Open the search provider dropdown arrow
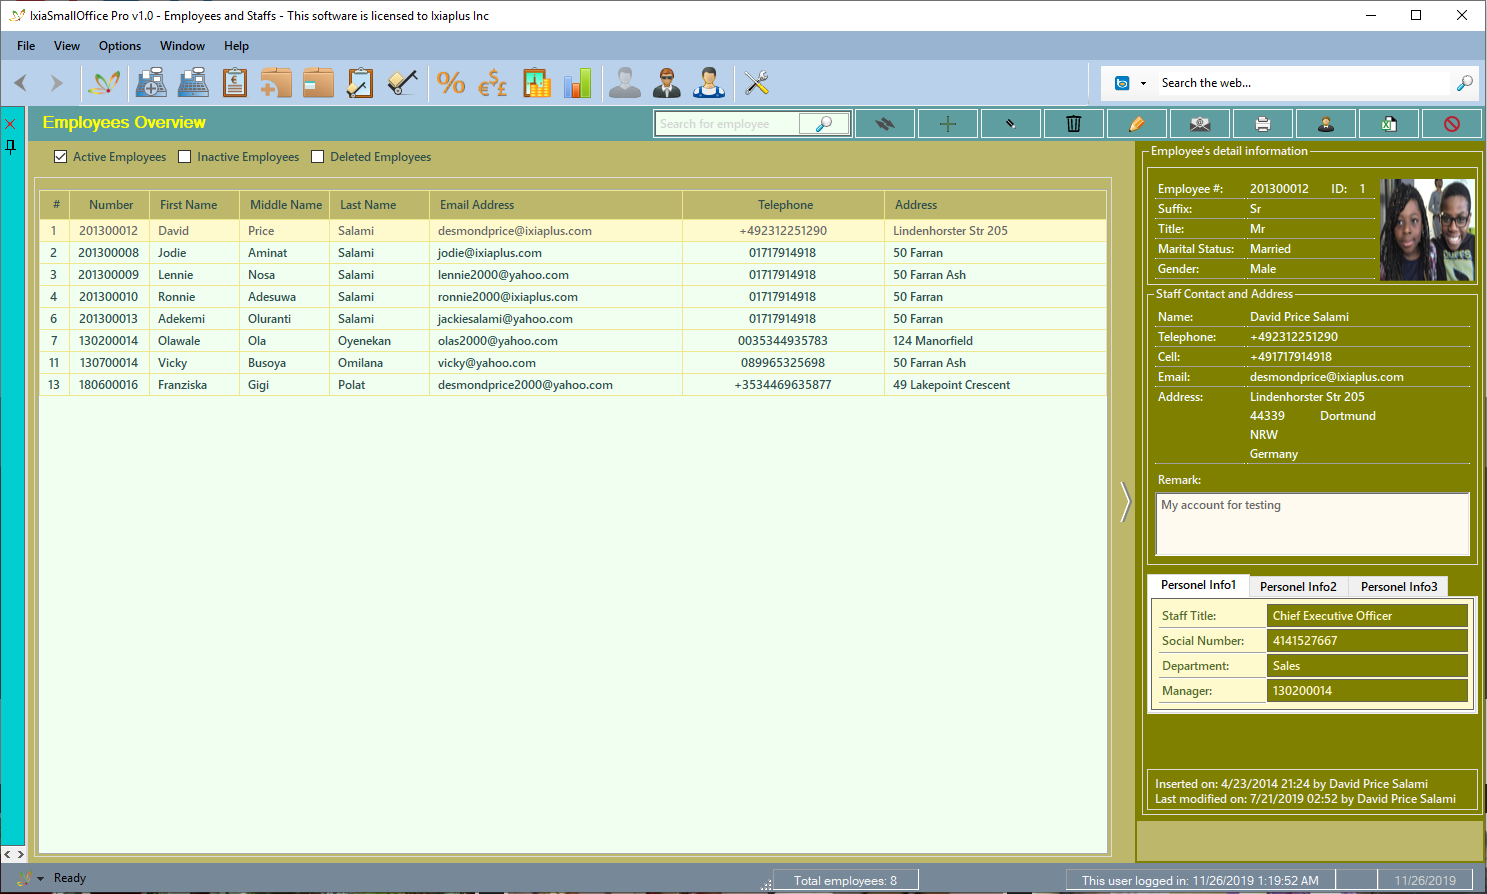 tap(1144, 84)
